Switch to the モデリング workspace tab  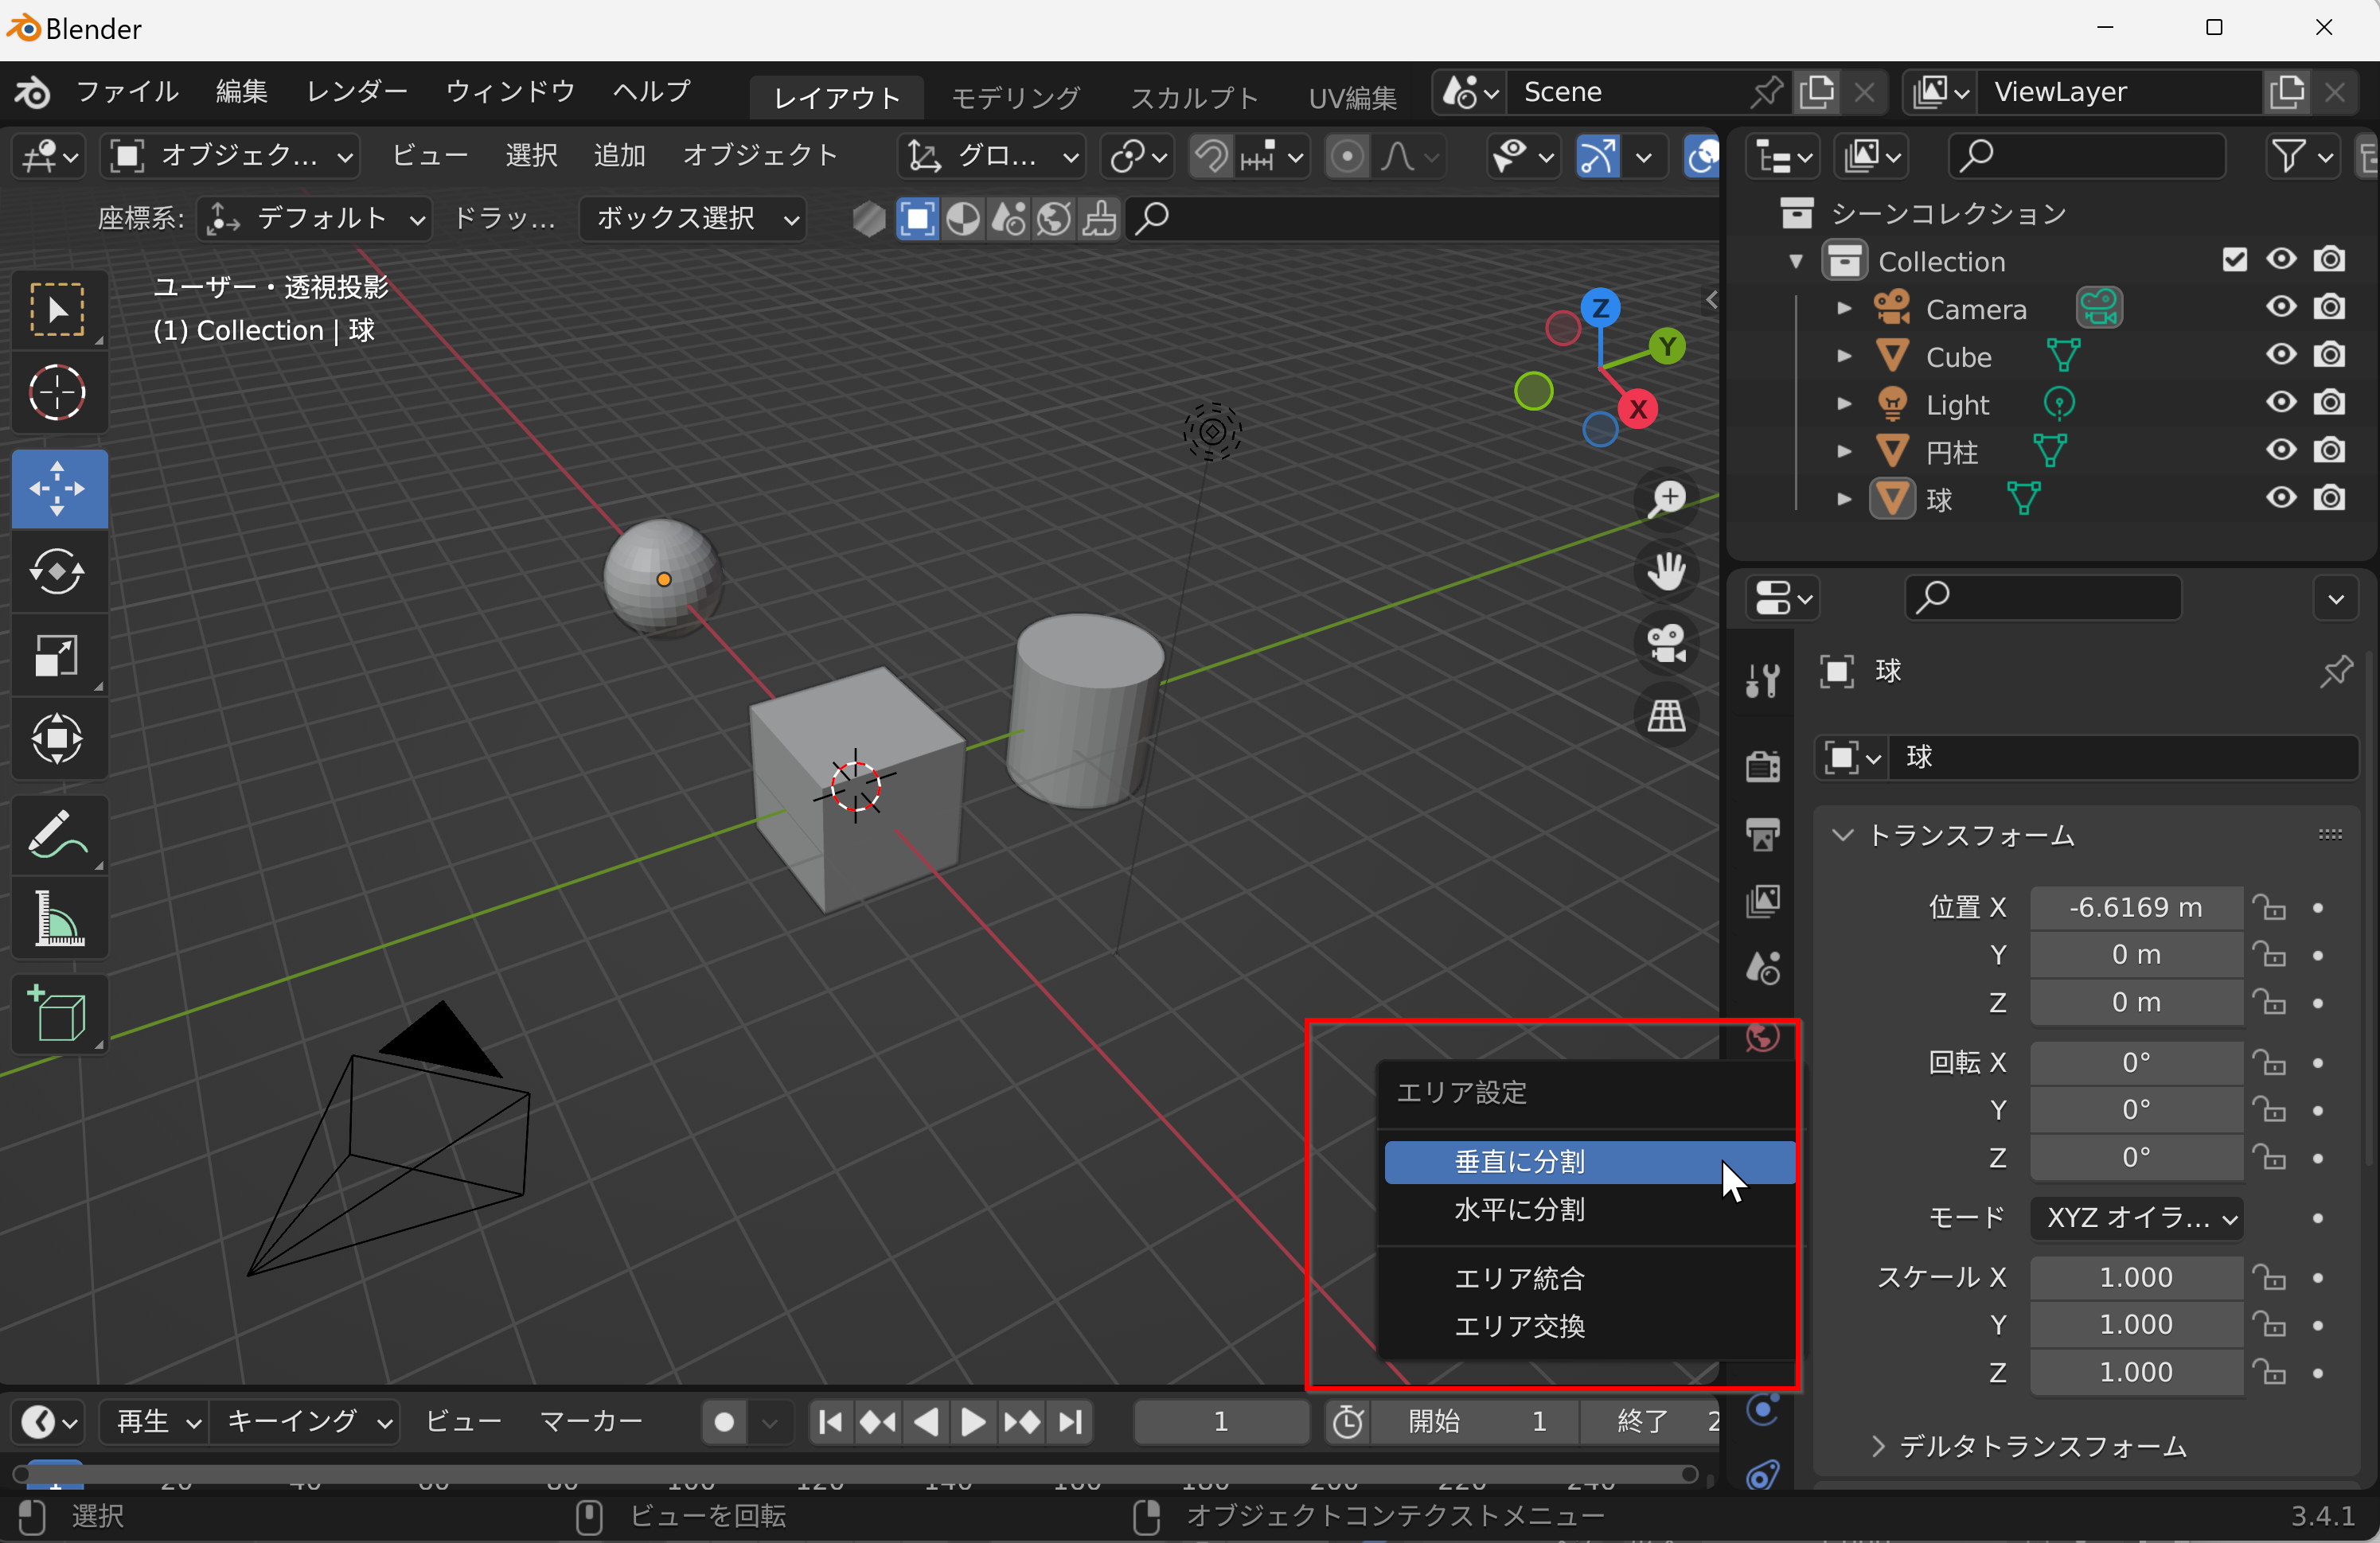(1014, 97)
